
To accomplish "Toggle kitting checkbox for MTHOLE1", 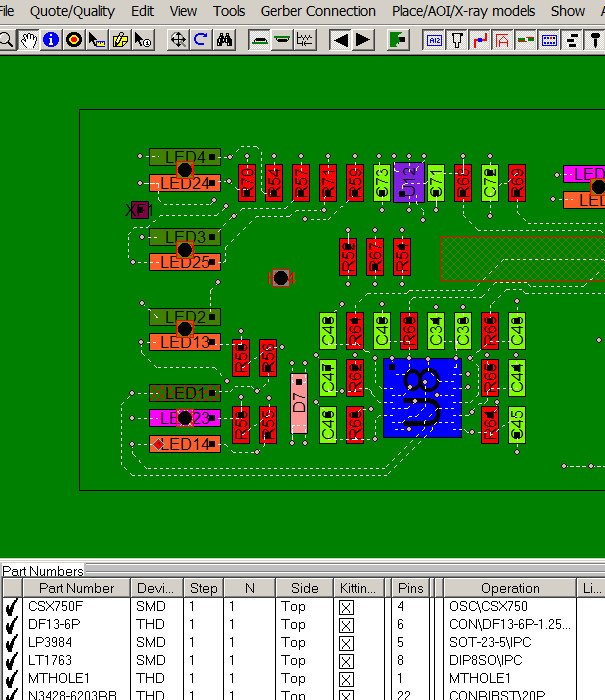I will click(346, 679).
